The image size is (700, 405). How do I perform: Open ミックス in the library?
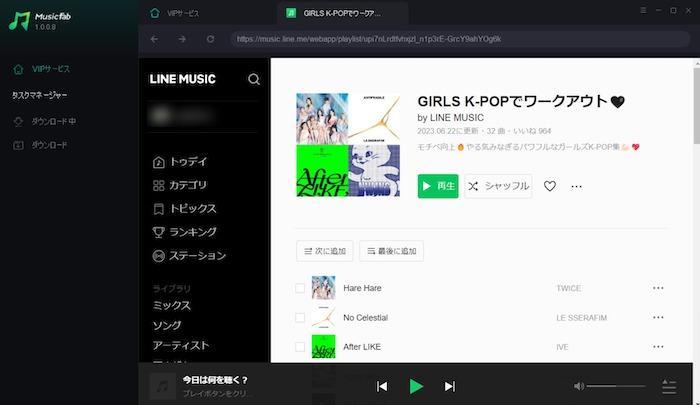[x=172, y=305]
